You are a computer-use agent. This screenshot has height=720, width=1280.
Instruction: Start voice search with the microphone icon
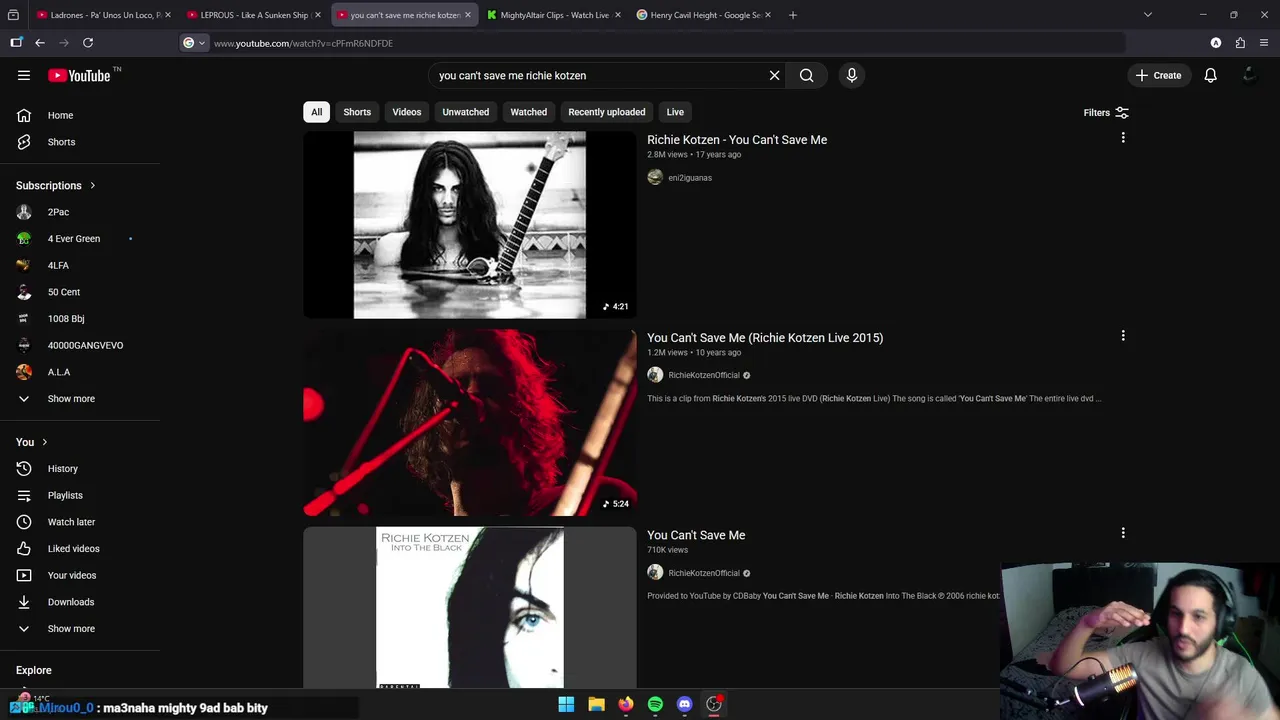(x=852, y=75)
